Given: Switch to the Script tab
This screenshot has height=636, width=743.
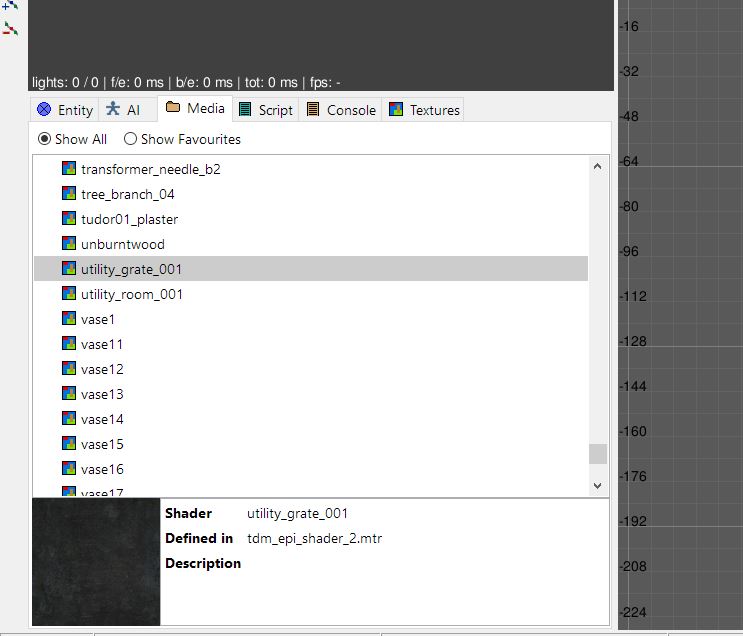Looking at the screenshot, I should [266, 110].
